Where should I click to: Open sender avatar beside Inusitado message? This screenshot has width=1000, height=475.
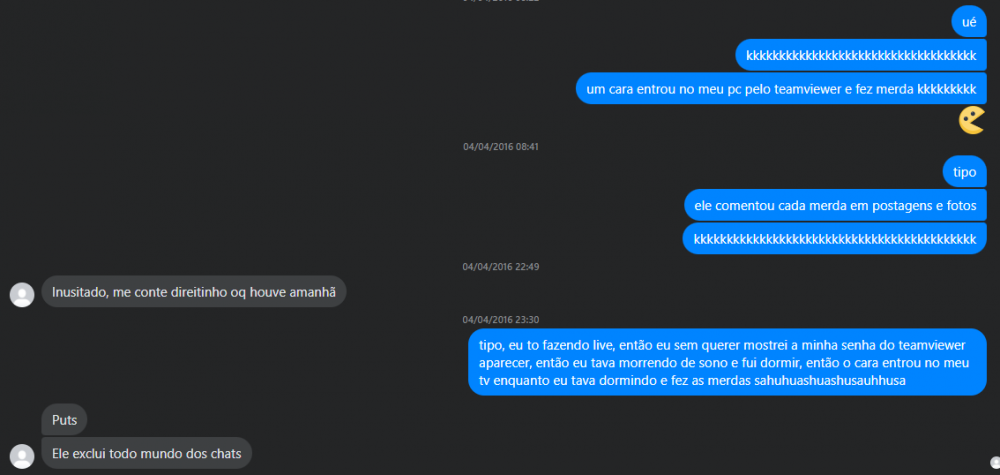point(22,295)
